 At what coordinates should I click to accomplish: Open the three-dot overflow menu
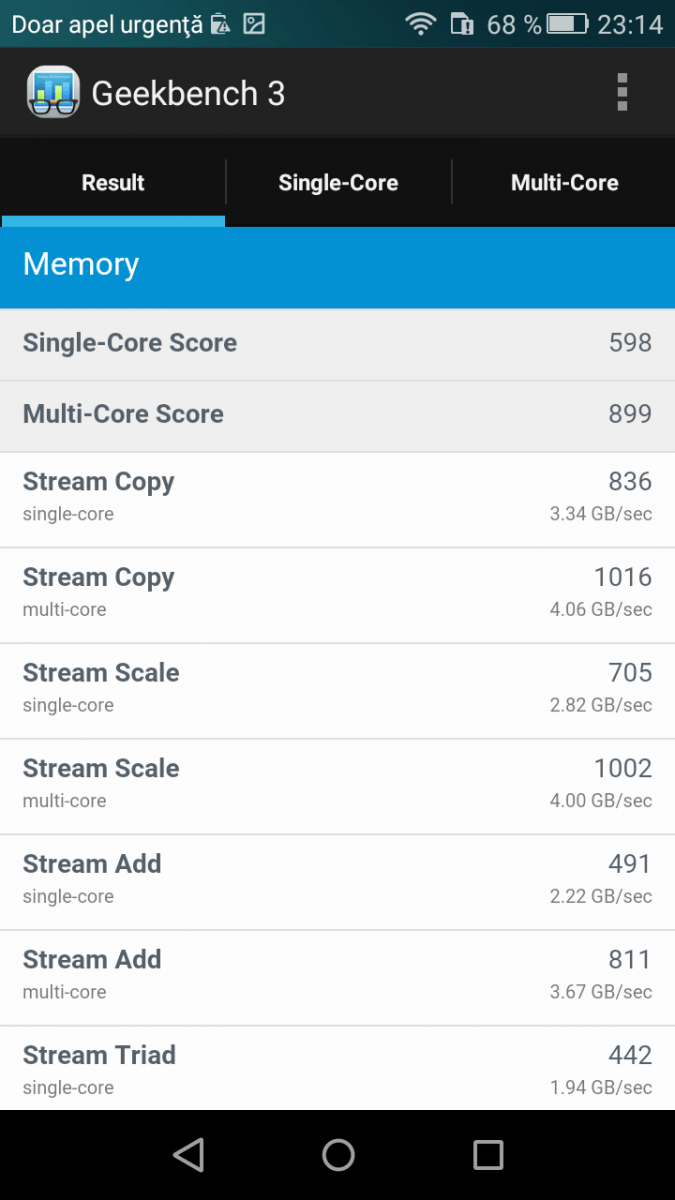point(622,92)
